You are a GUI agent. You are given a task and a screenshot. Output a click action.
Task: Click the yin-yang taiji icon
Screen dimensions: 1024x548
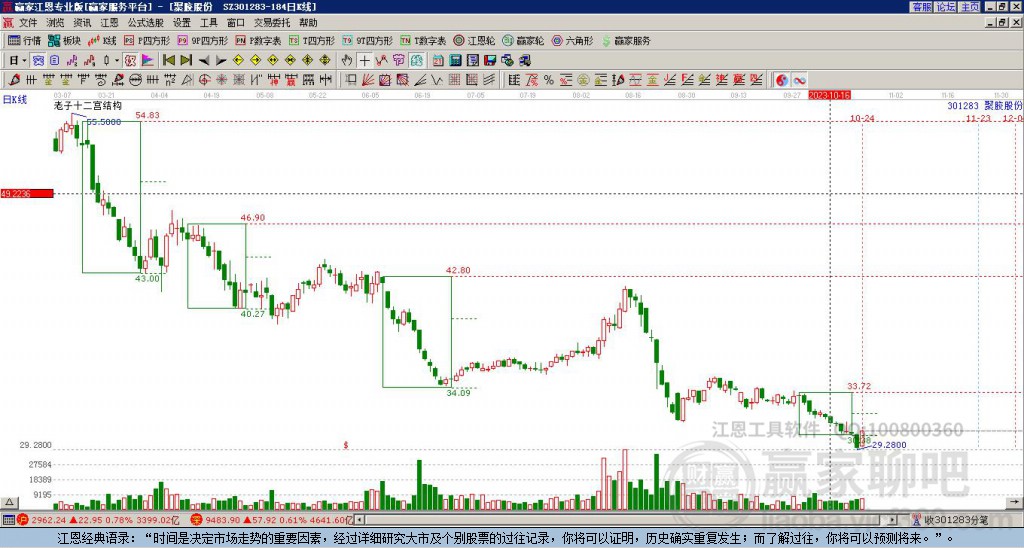click(781, 80)
